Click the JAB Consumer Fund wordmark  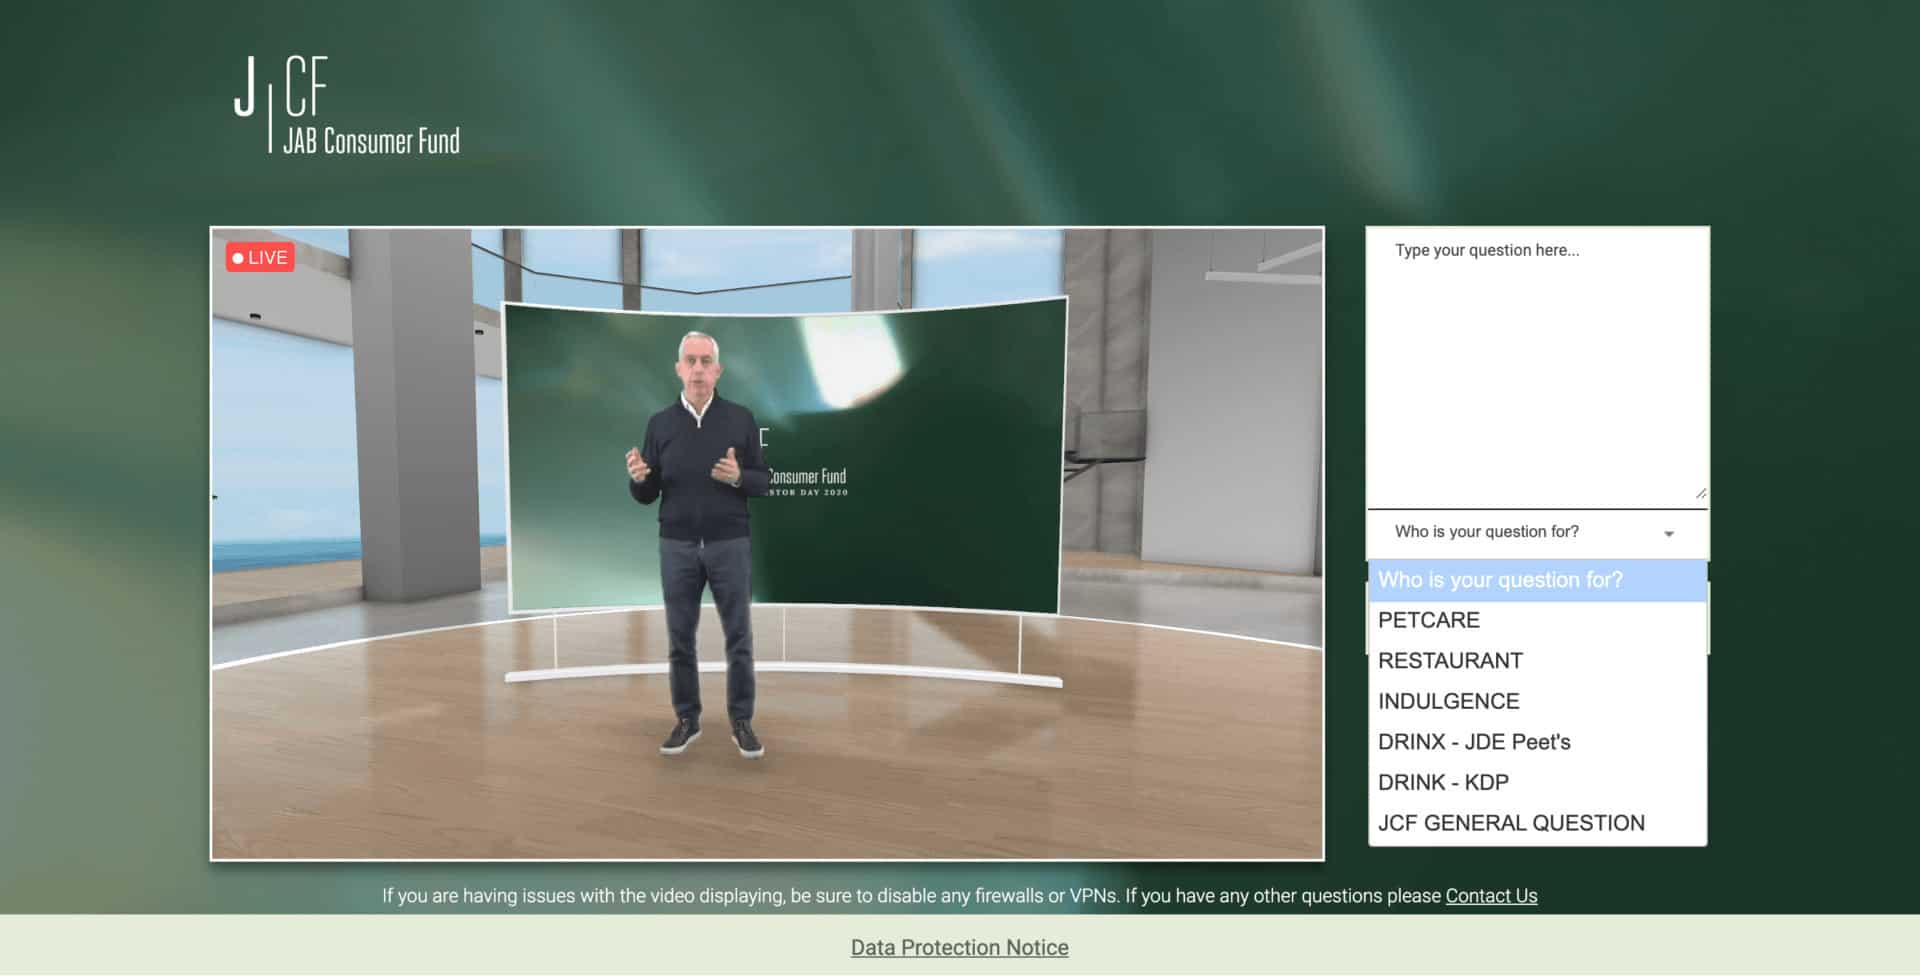(x=371, y=142)
